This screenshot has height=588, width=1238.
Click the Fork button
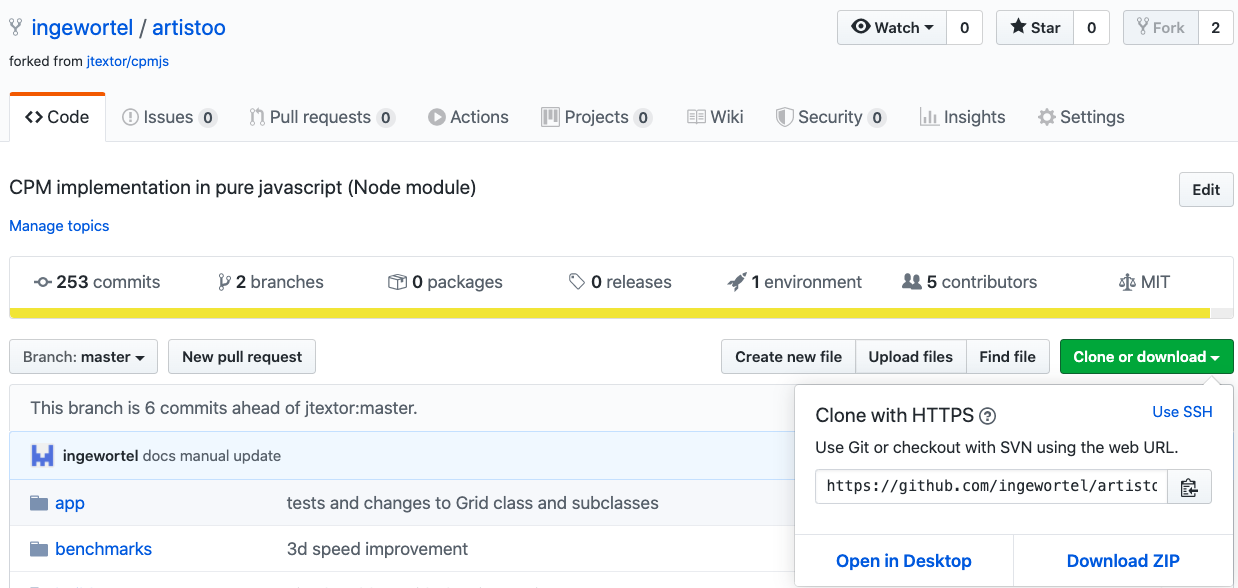(x=1160, y=28)
